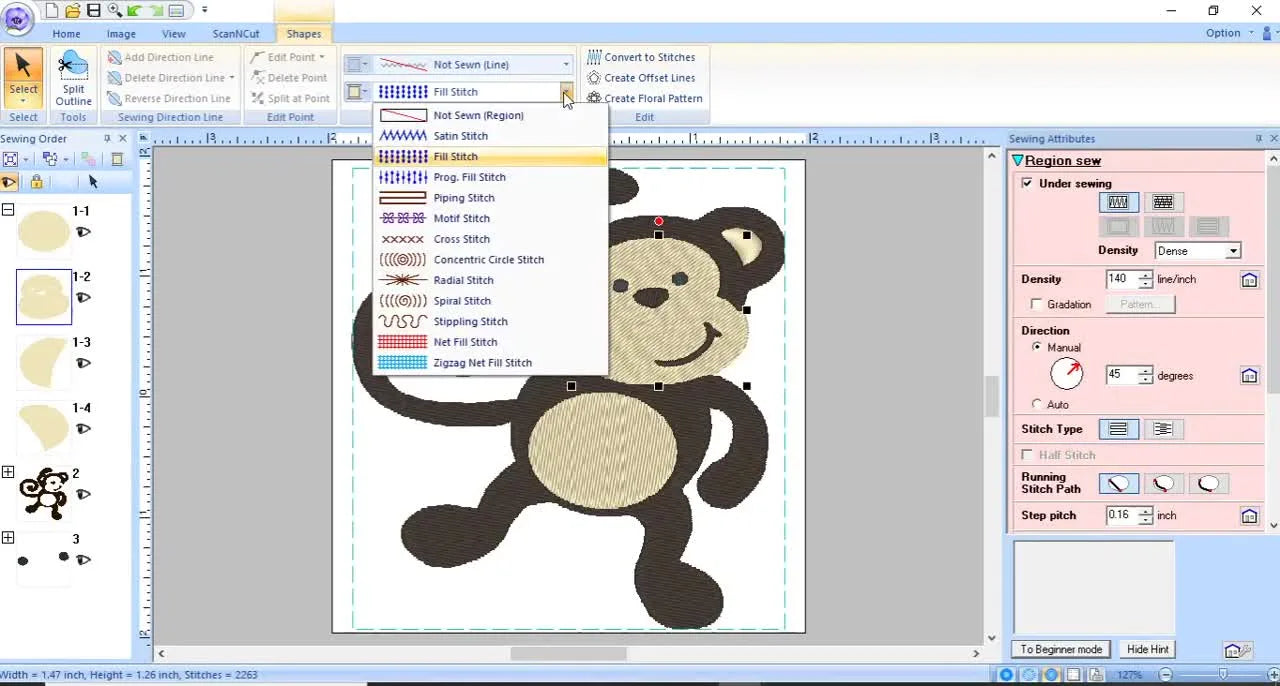
Task: Uncheck the Under sewing checkbox
Action: pos(1025,183)
